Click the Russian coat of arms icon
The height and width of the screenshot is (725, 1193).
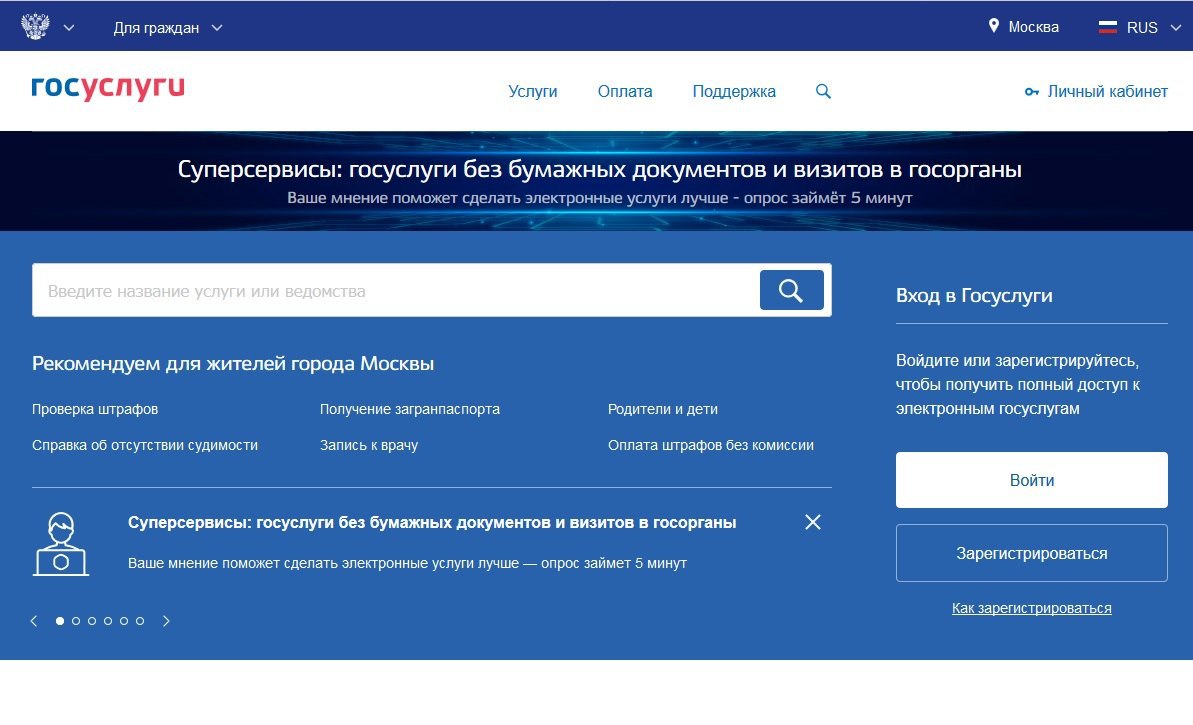tap(35, 27)
